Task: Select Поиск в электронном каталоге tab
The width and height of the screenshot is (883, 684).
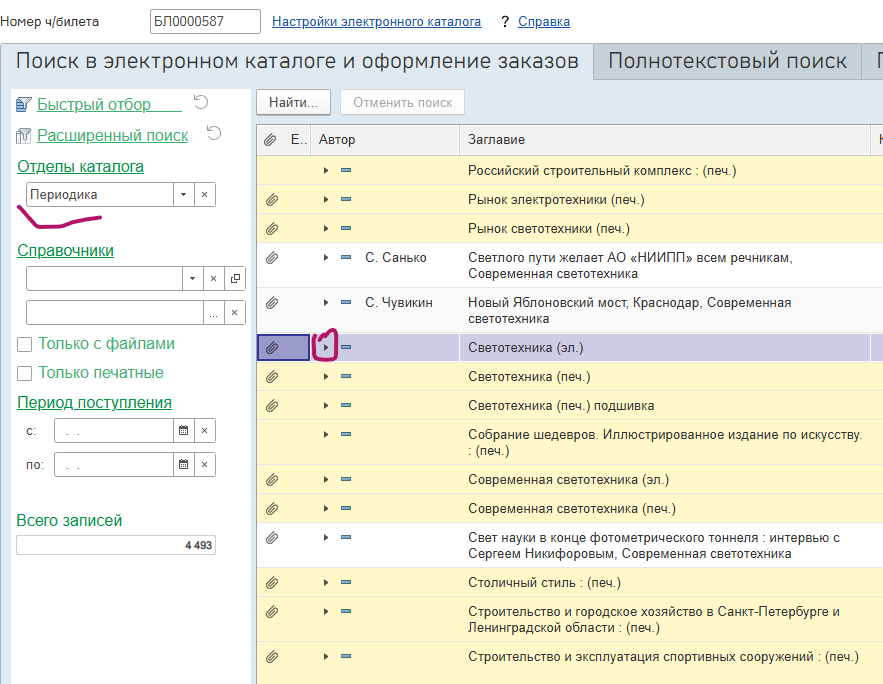Action: (x=297, y=61)
